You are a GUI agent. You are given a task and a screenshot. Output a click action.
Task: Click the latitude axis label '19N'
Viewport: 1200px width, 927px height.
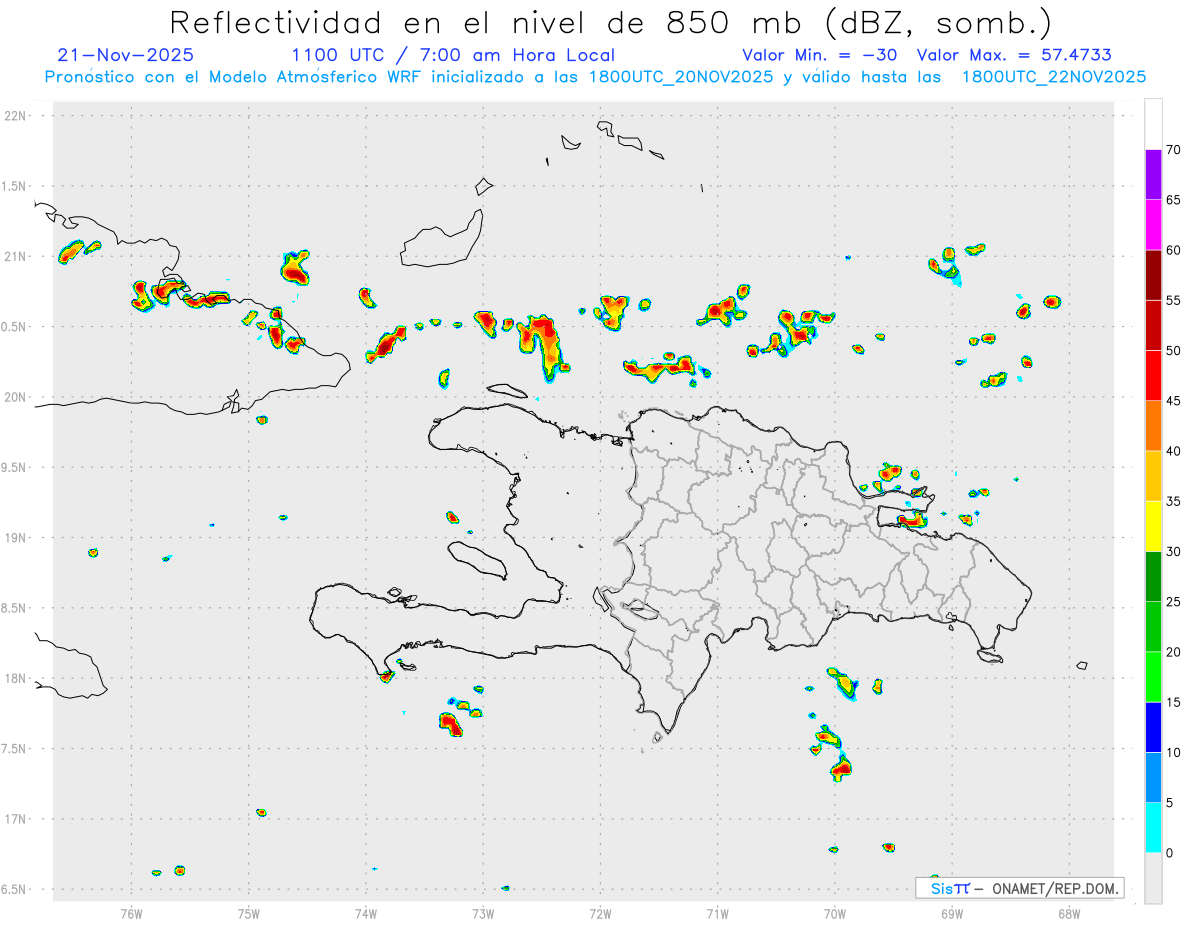(16, 538)
